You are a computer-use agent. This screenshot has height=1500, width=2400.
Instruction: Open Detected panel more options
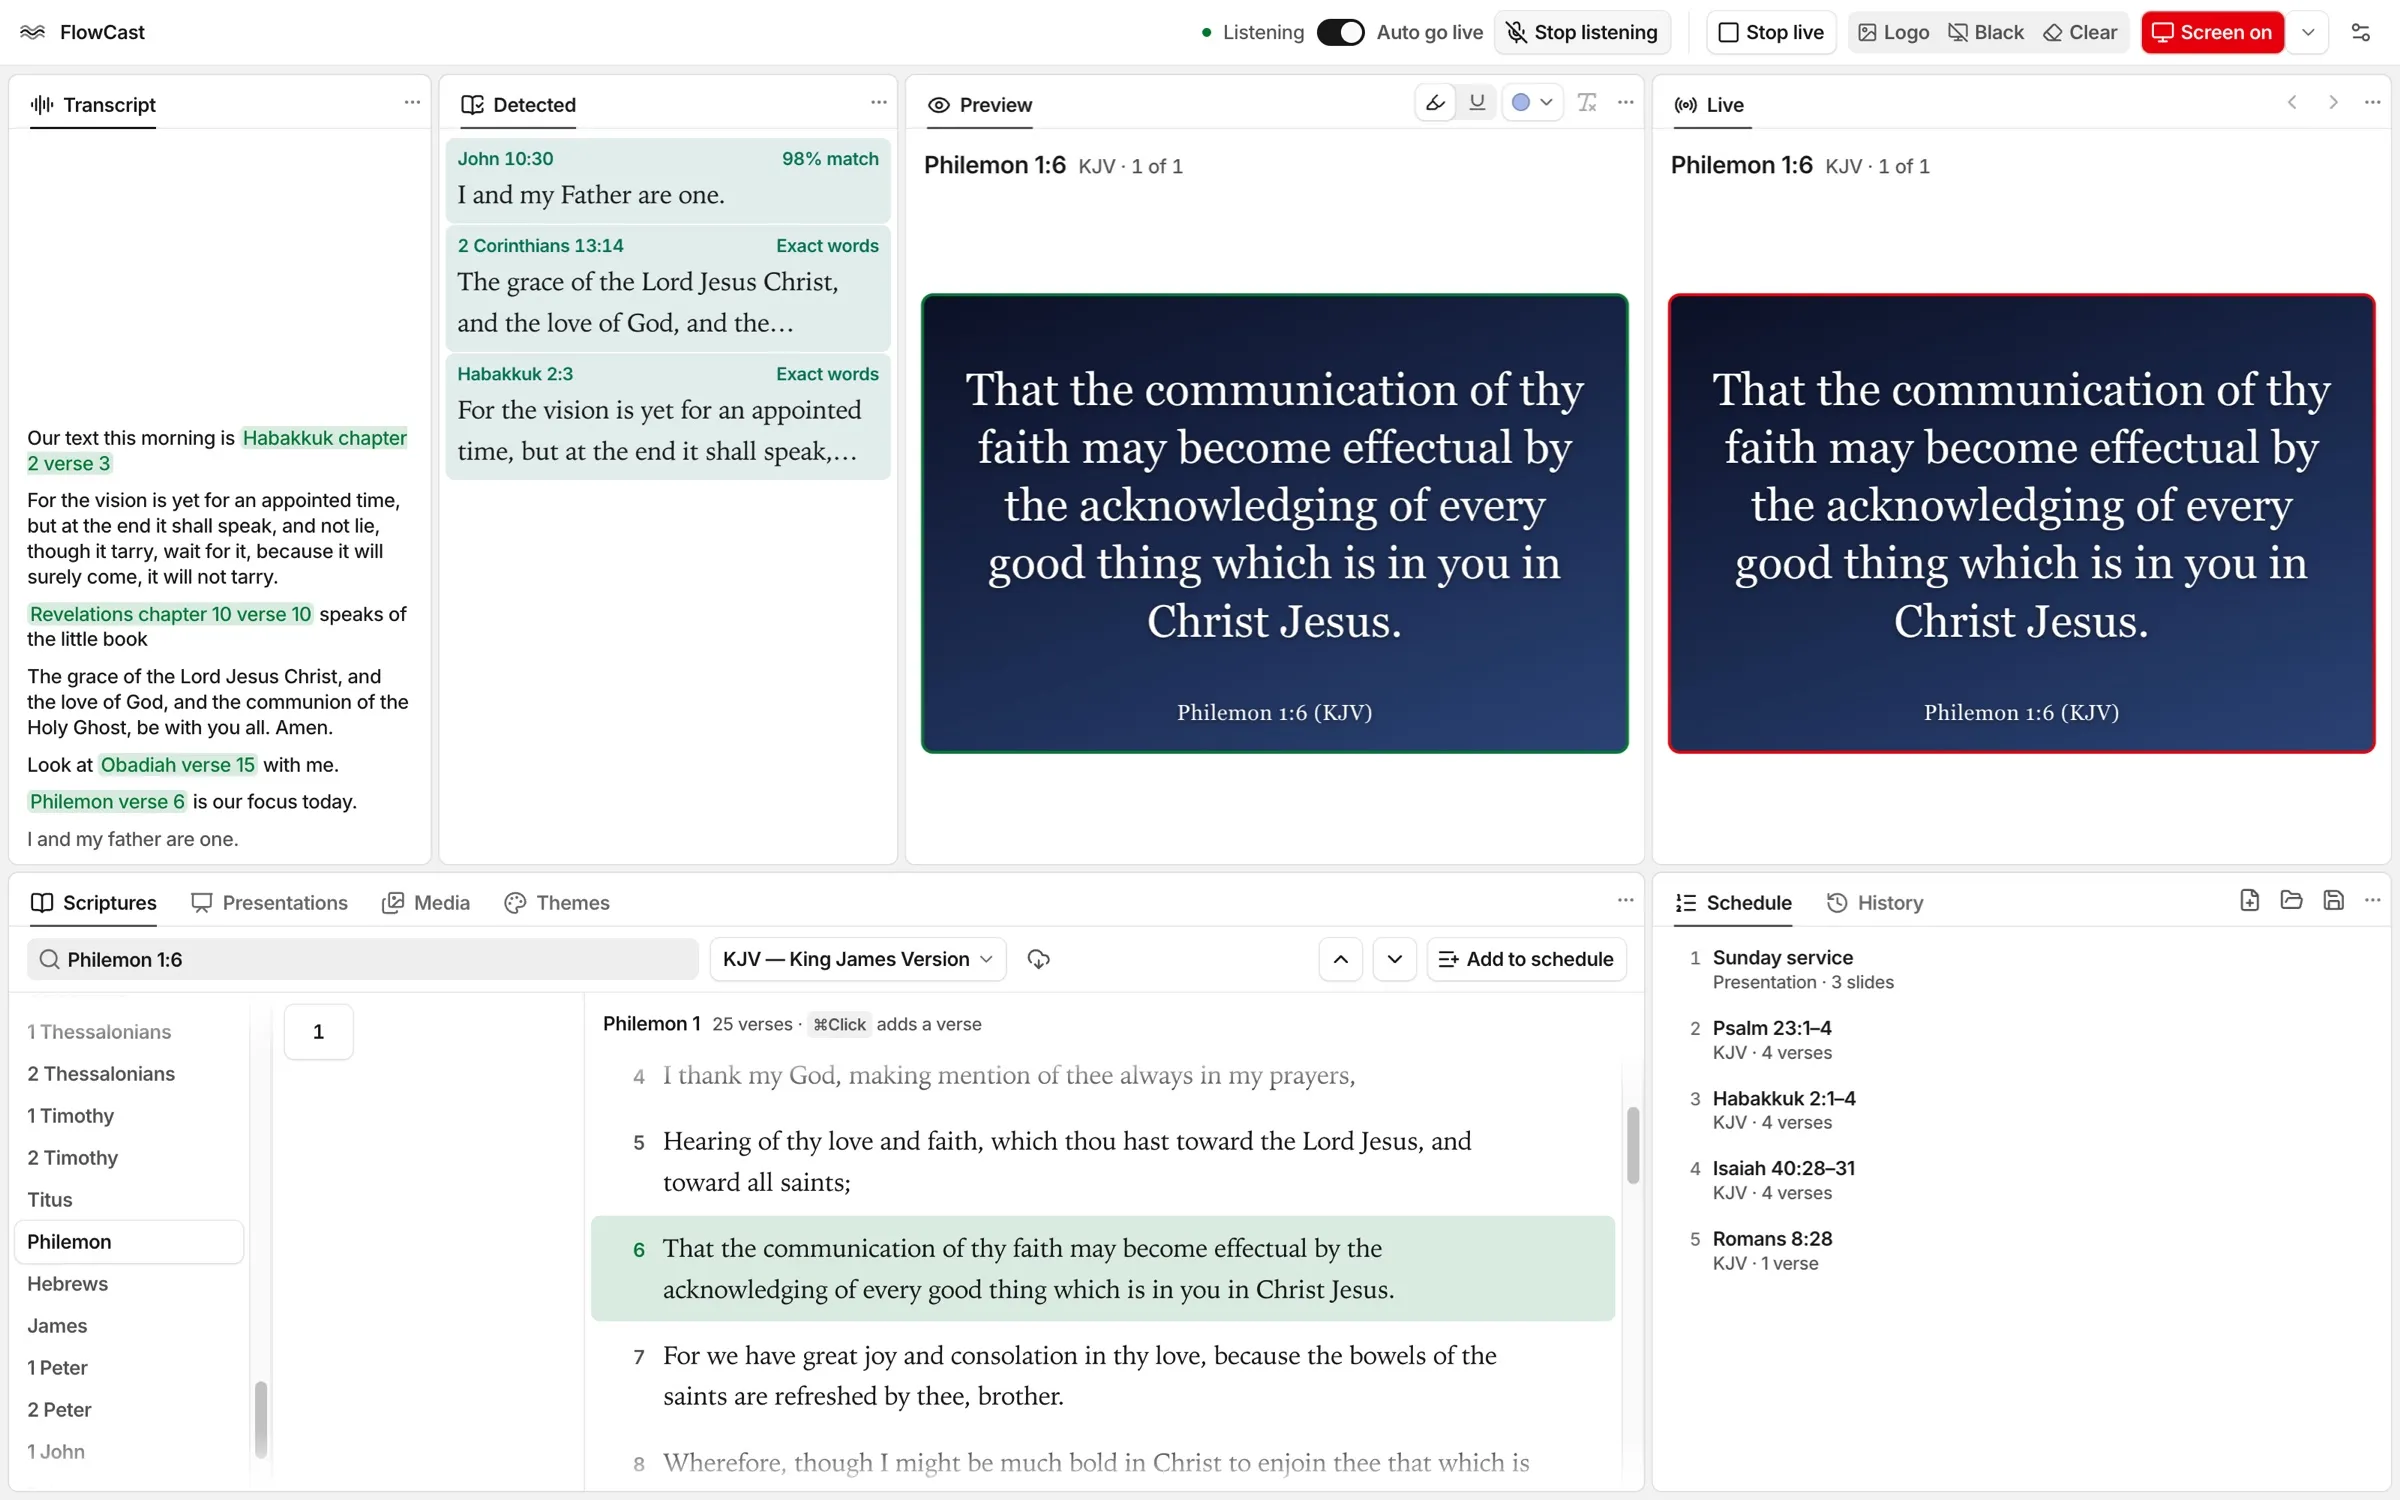(879, 103)
